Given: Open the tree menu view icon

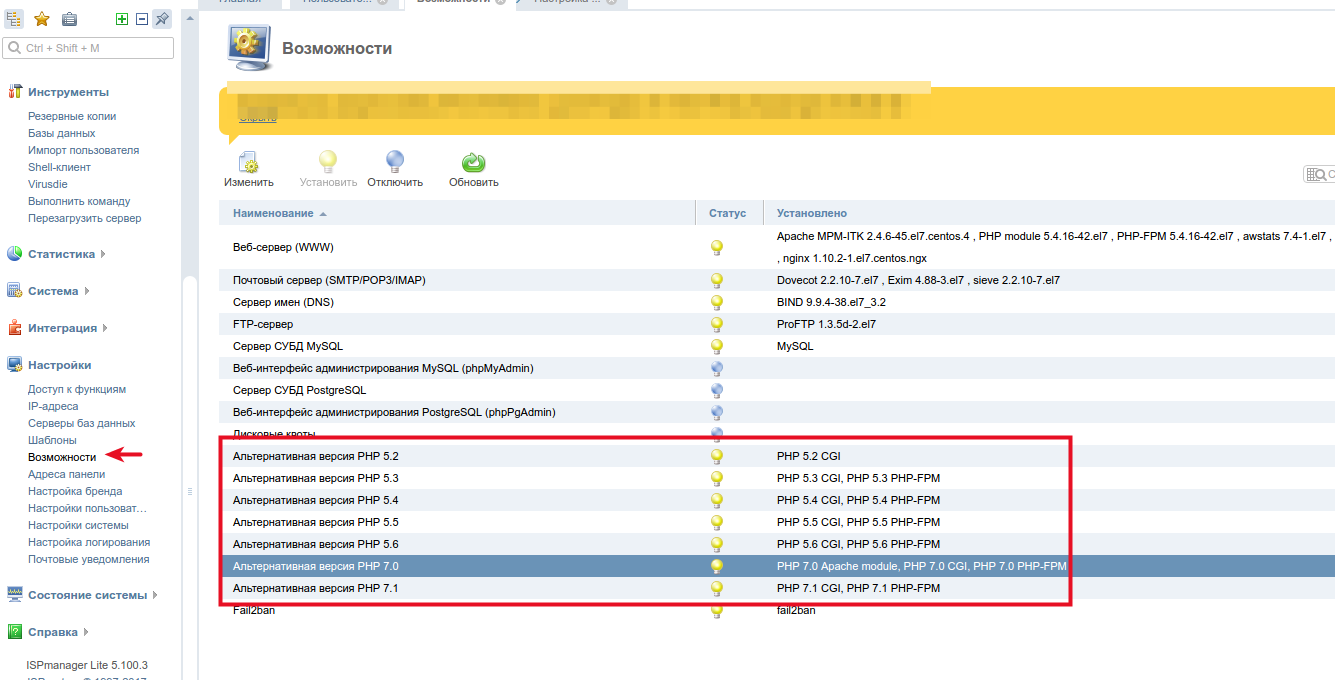Looking at the screenshot, I should pos(14,17).
